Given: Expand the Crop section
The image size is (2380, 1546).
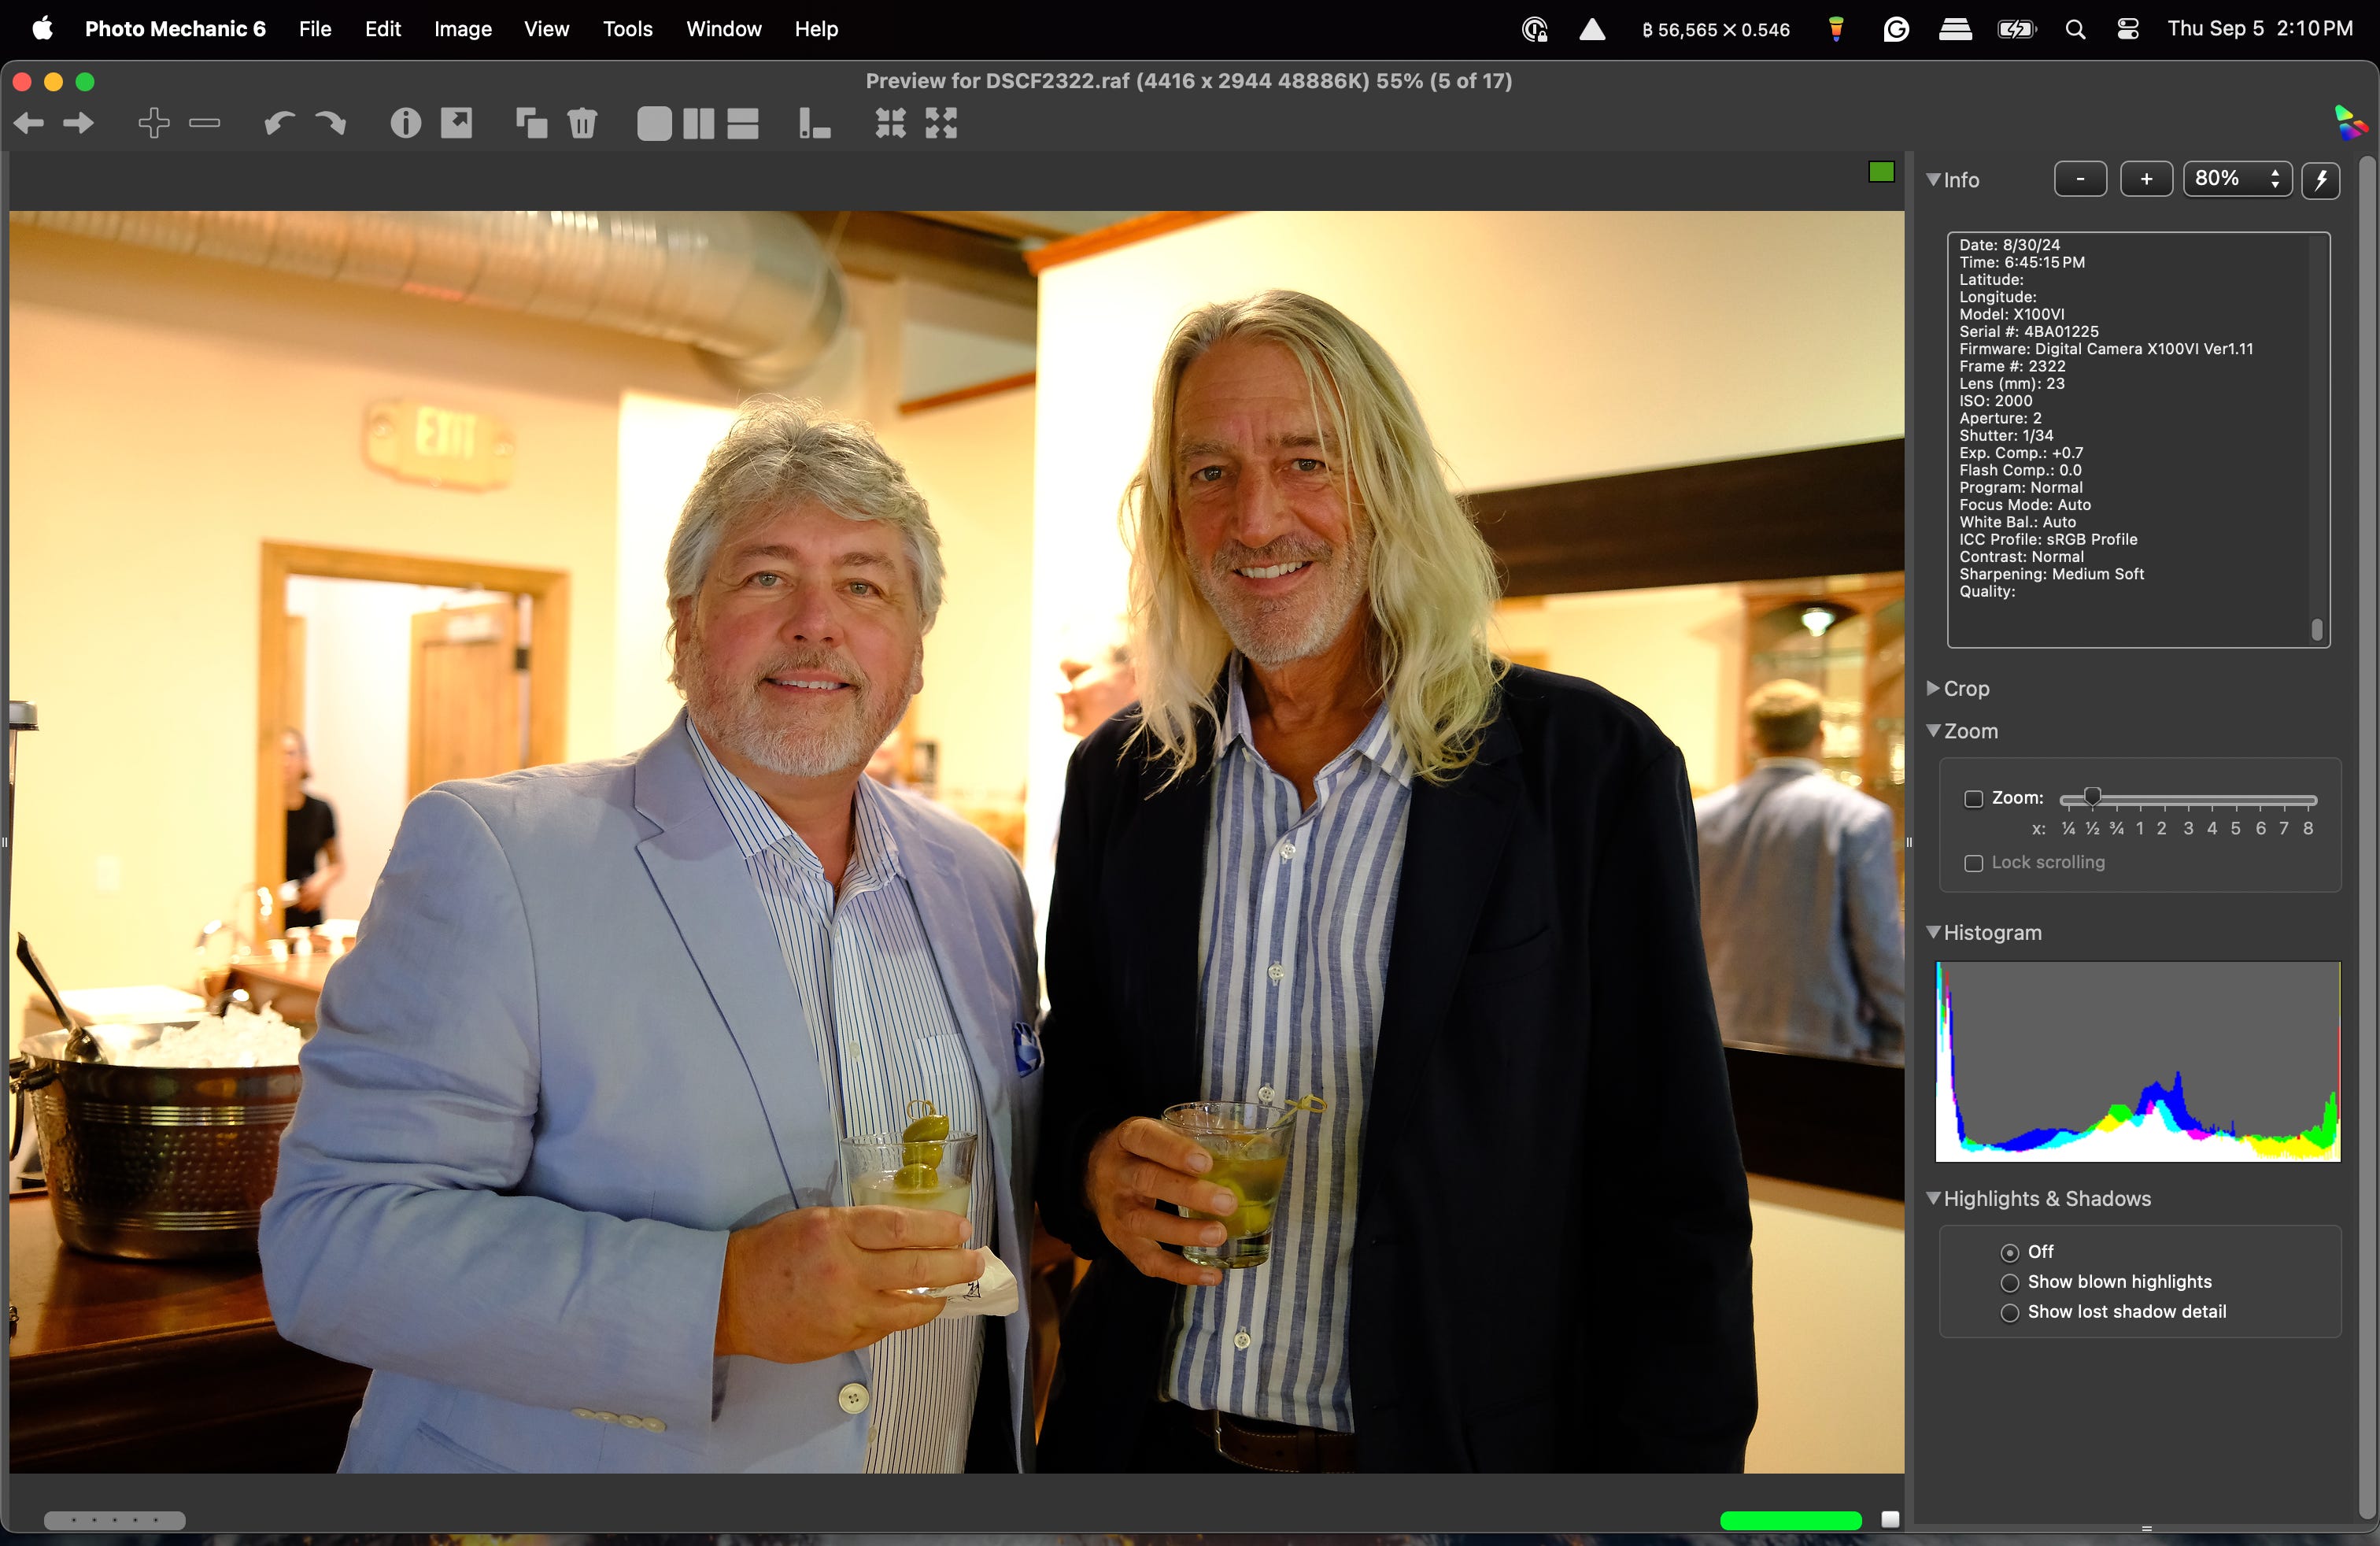Looking at the screenshot, I should [x=1933, y=689].
